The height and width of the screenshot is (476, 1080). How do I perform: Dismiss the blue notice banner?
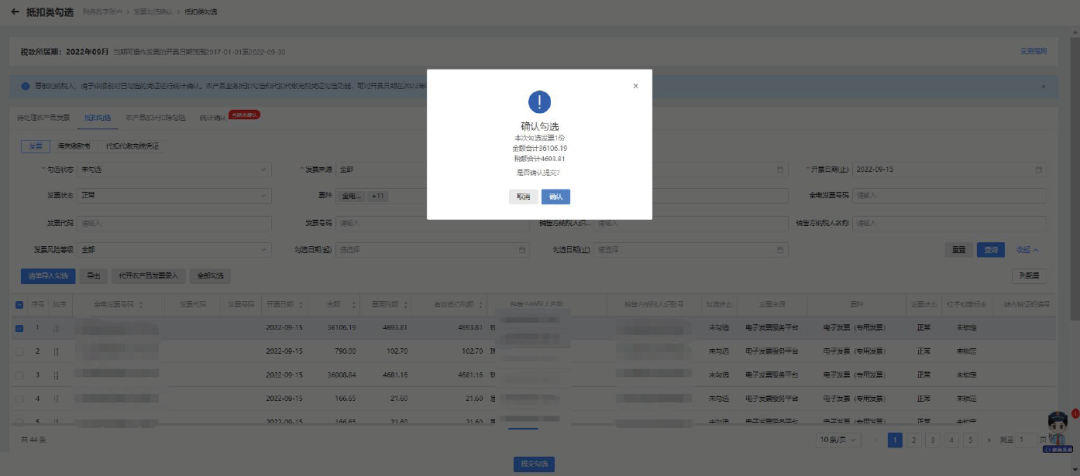[1043, 87]
